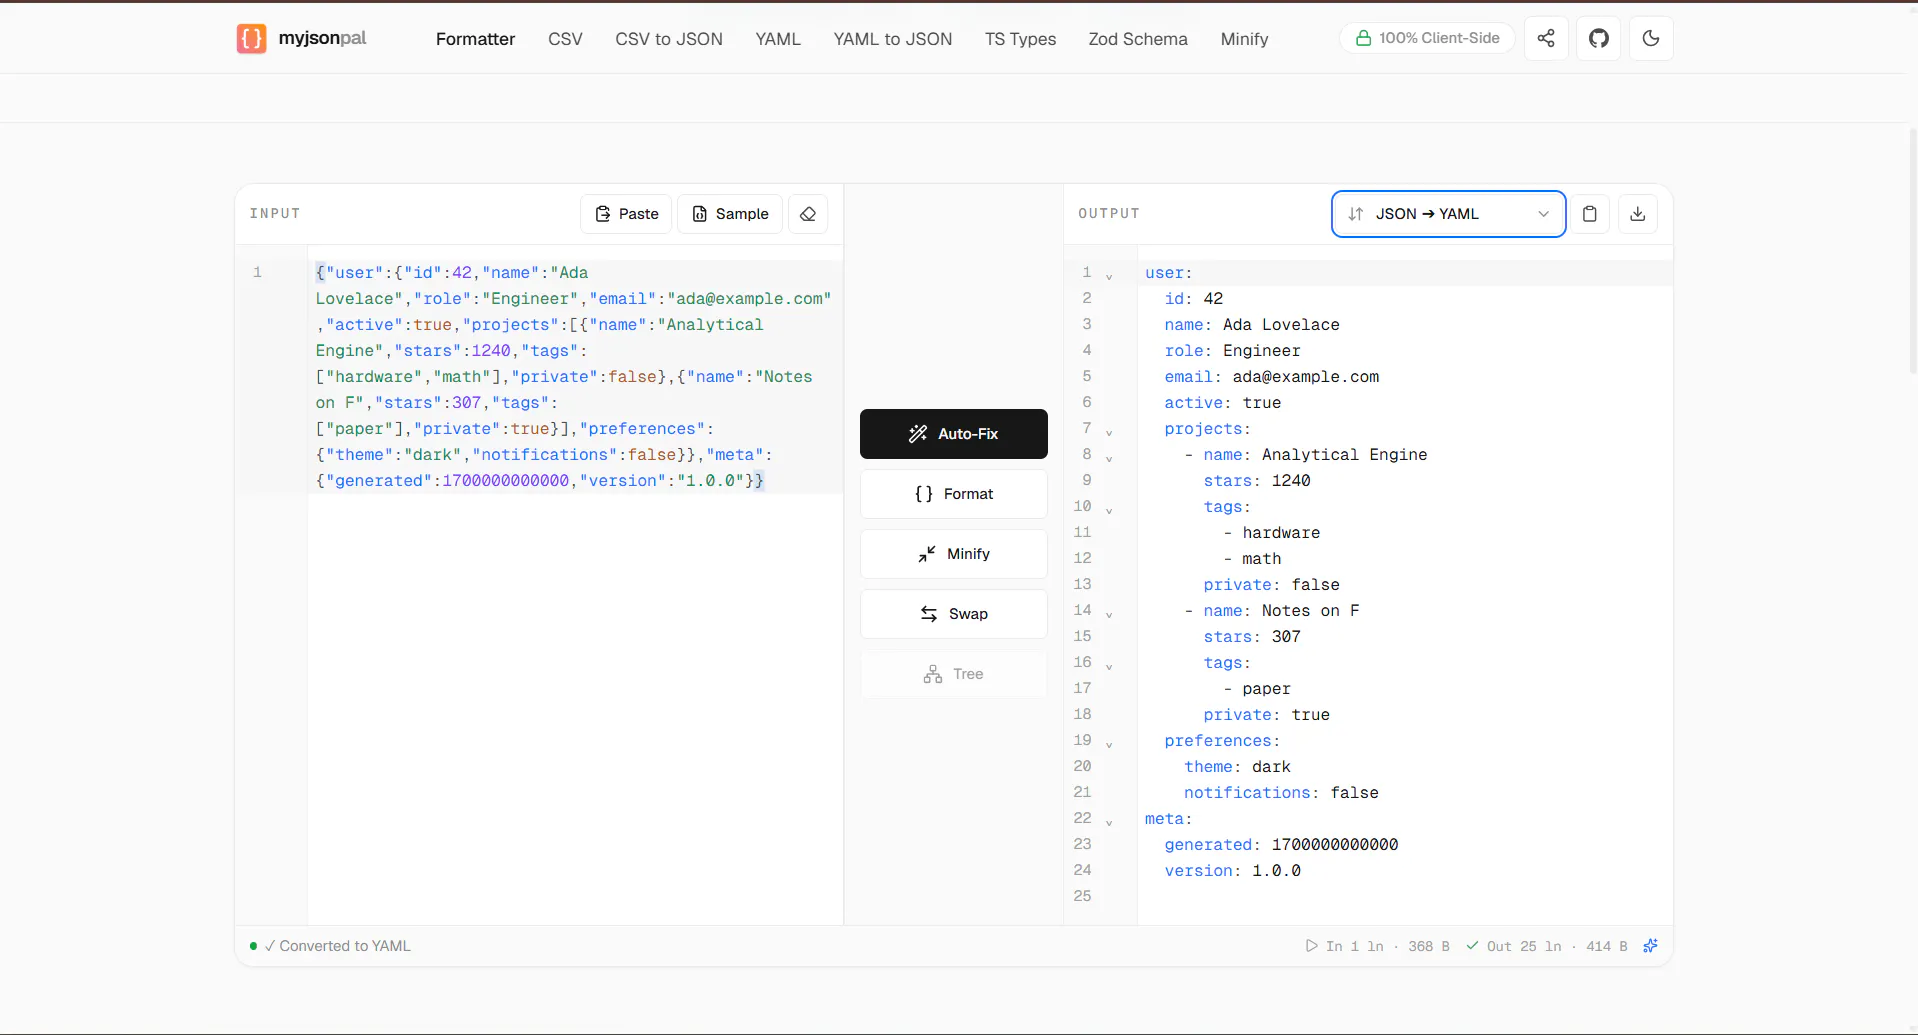
Task: Open TS Types tab
Action: (1020, 39)
